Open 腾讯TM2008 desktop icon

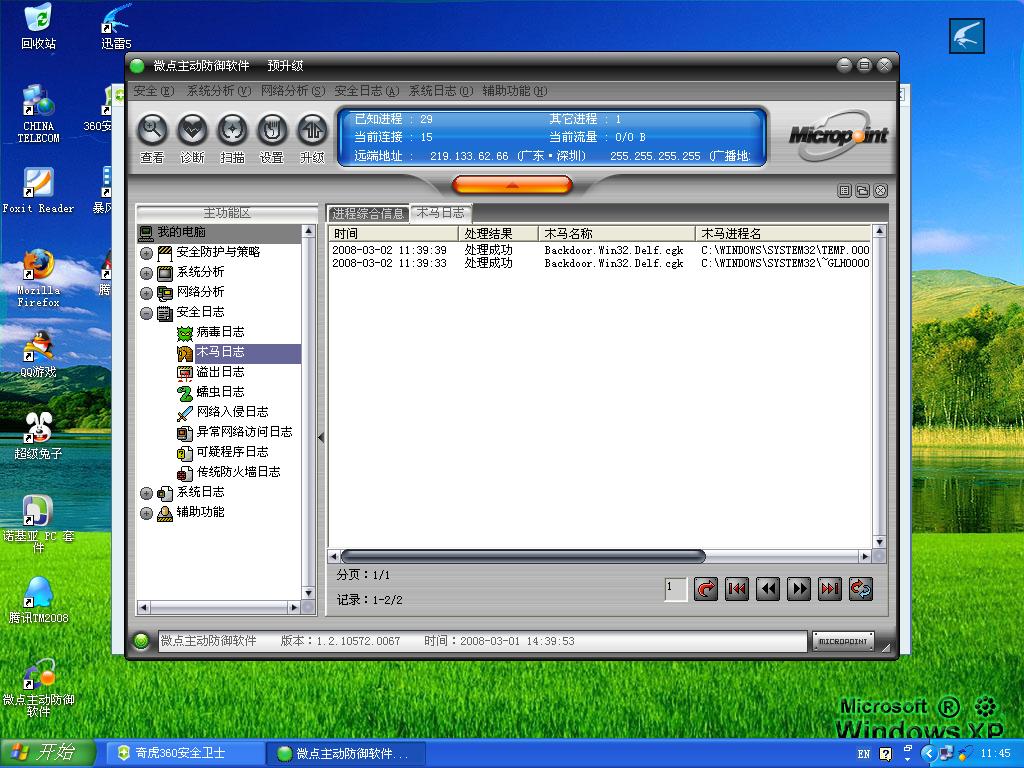38,600
